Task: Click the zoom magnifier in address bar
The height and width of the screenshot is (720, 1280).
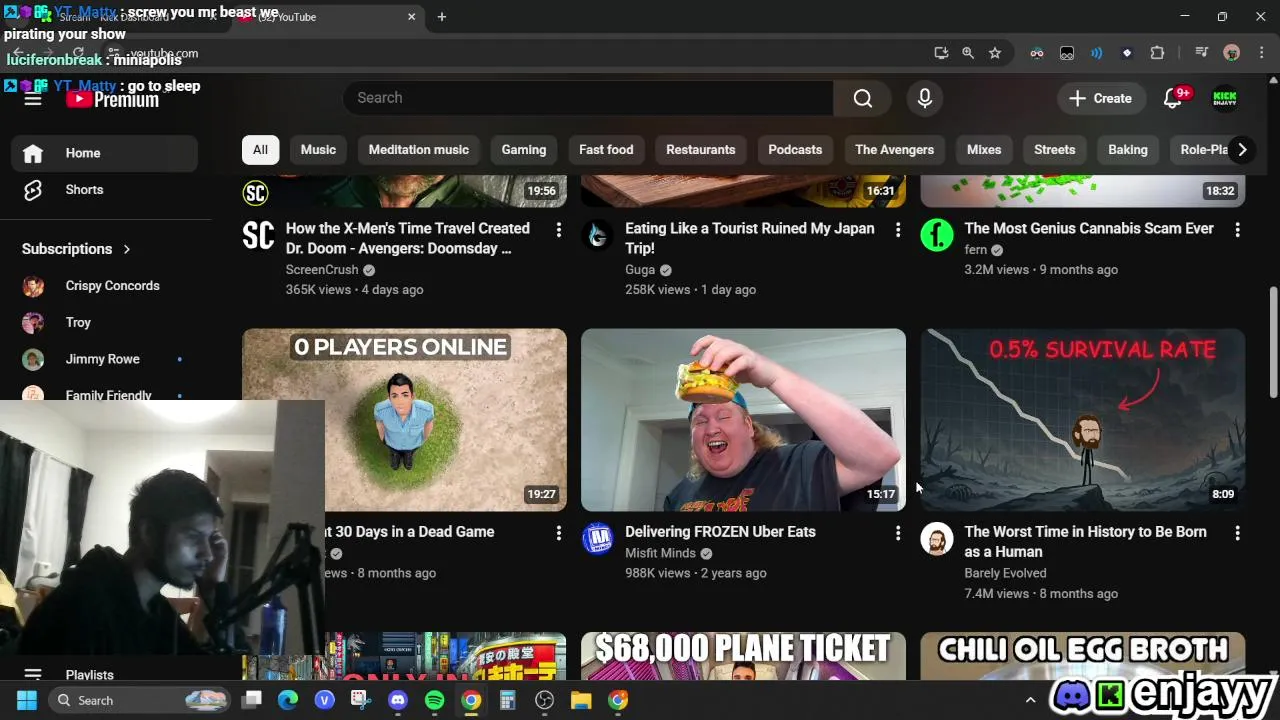Action: pyautogui.click(x=968, y=53)
